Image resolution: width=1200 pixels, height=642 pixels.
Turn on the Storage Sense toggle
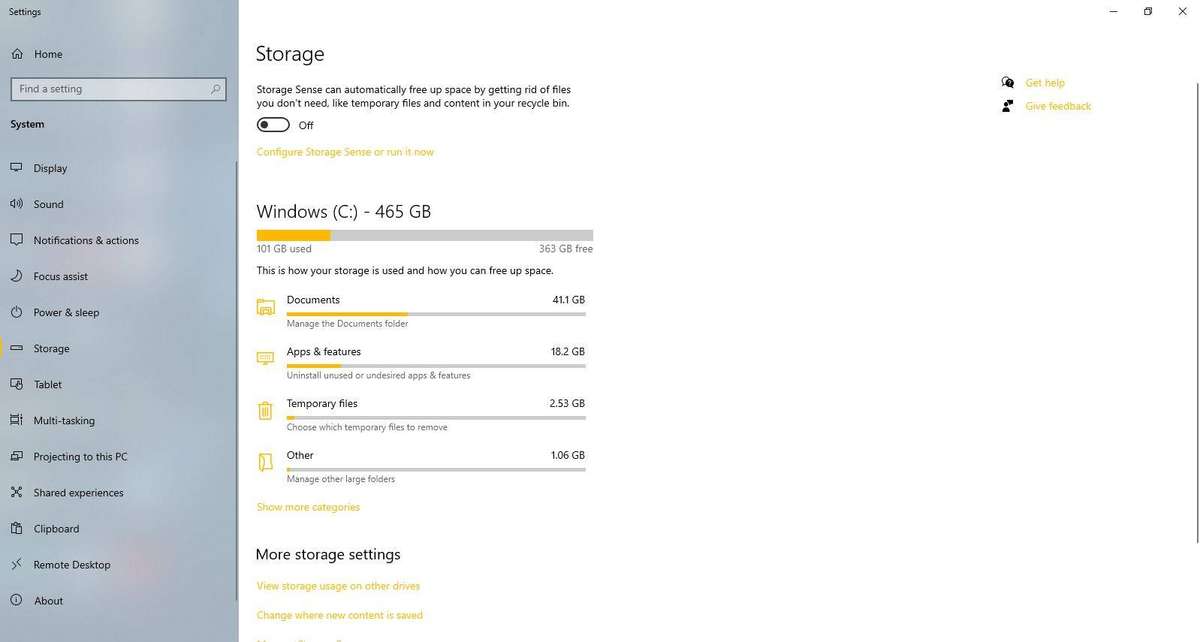(273, 125)
